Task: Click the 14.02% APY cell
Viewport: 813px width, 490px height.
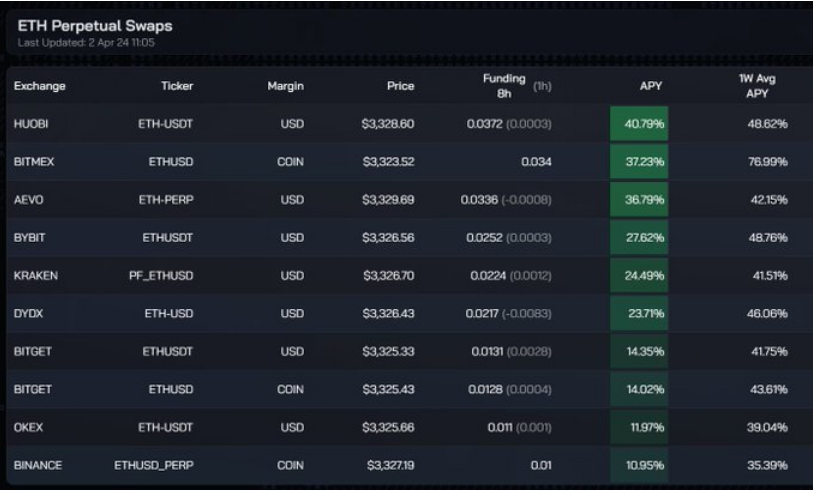Action: tap(639, 389)
